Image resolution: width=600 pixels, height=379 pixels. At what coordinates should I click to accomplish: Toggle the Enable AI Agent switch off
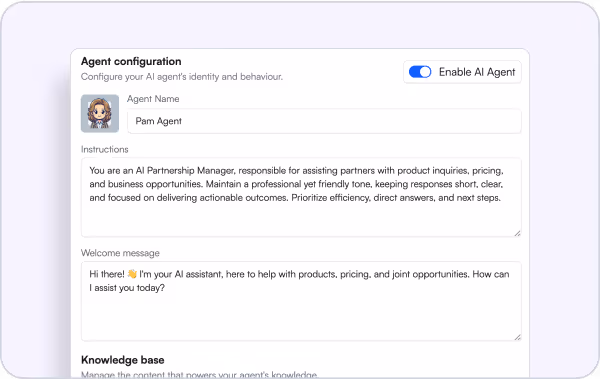coord(420,72)
